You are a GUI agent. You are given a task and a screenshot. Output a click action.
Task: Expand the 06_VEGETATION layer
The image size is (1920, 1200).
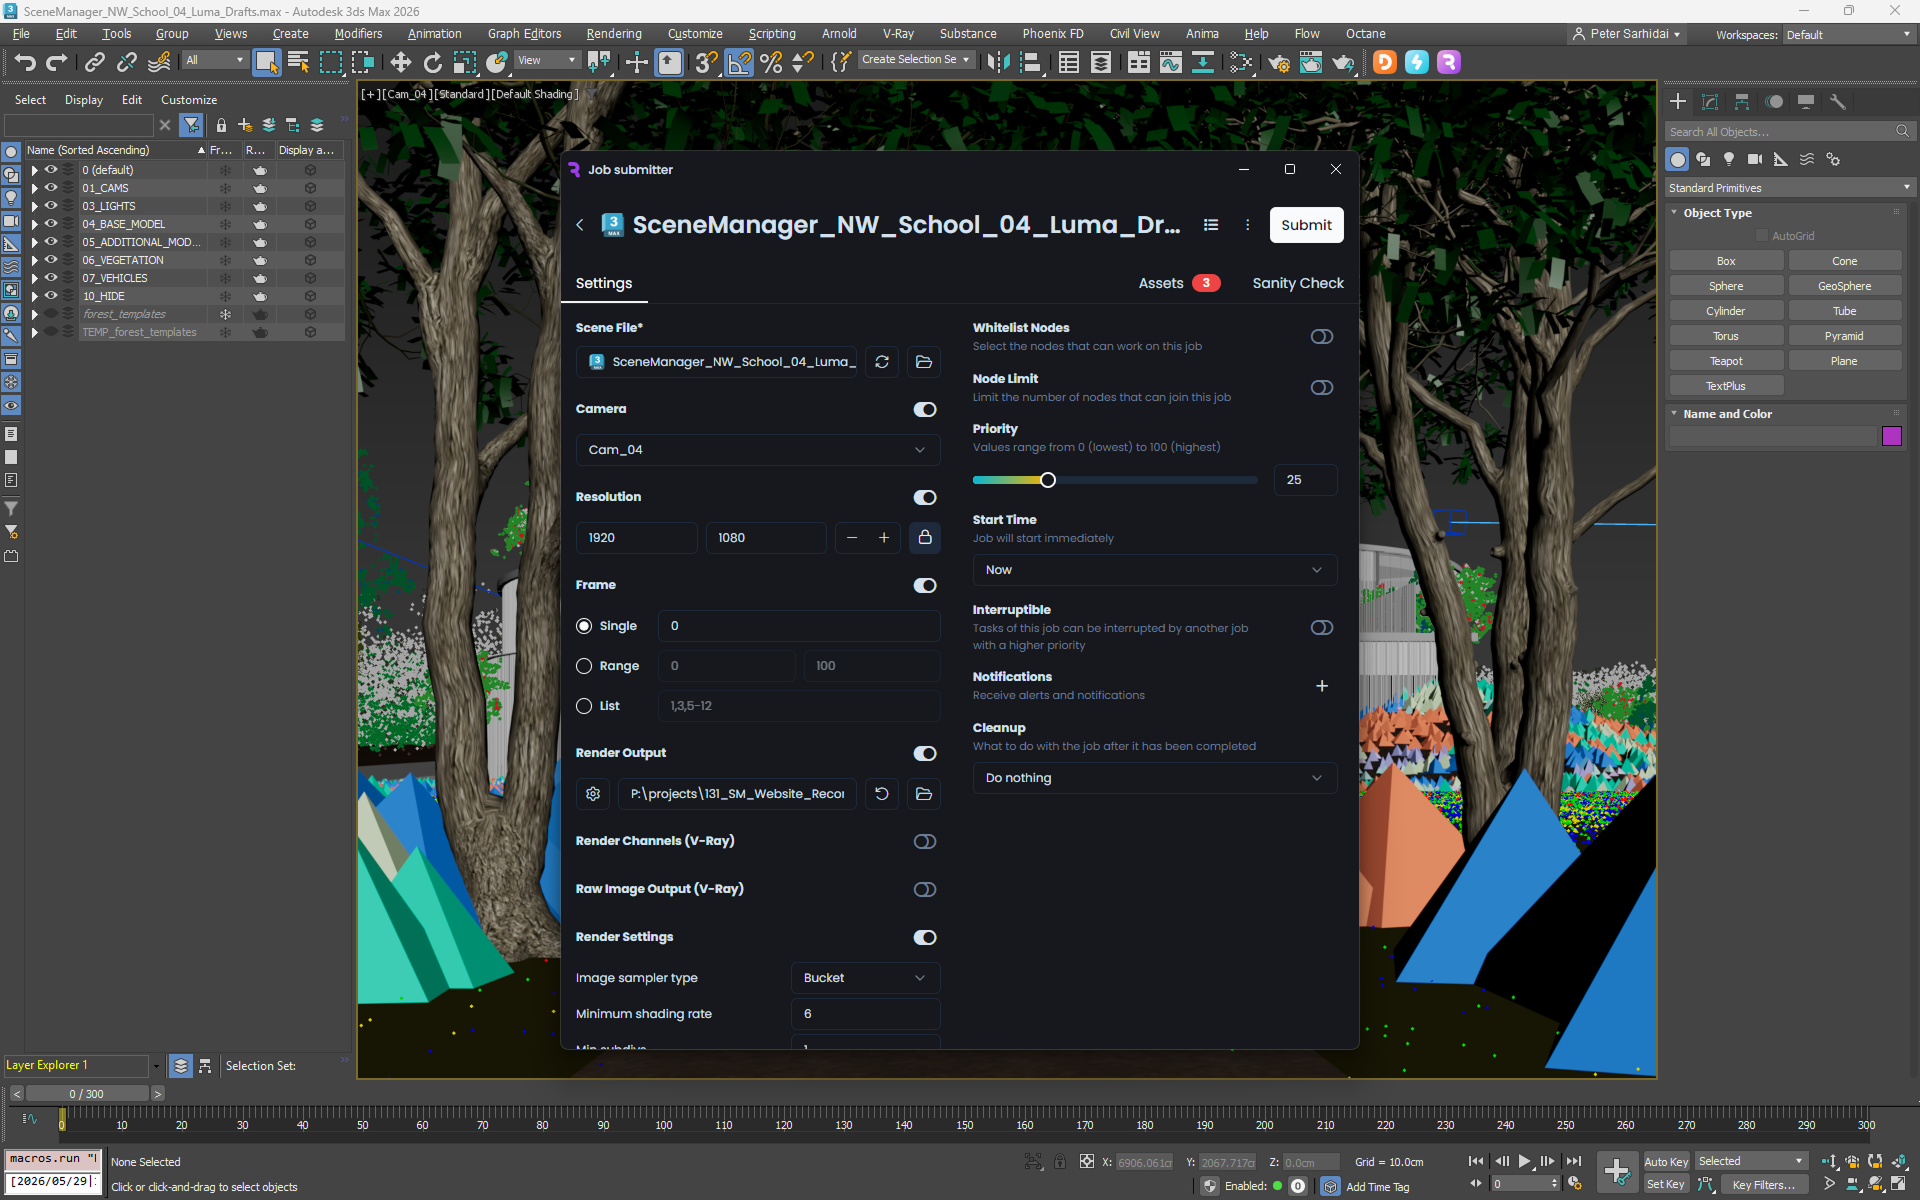pyautogui.click(x=35, y=261)
